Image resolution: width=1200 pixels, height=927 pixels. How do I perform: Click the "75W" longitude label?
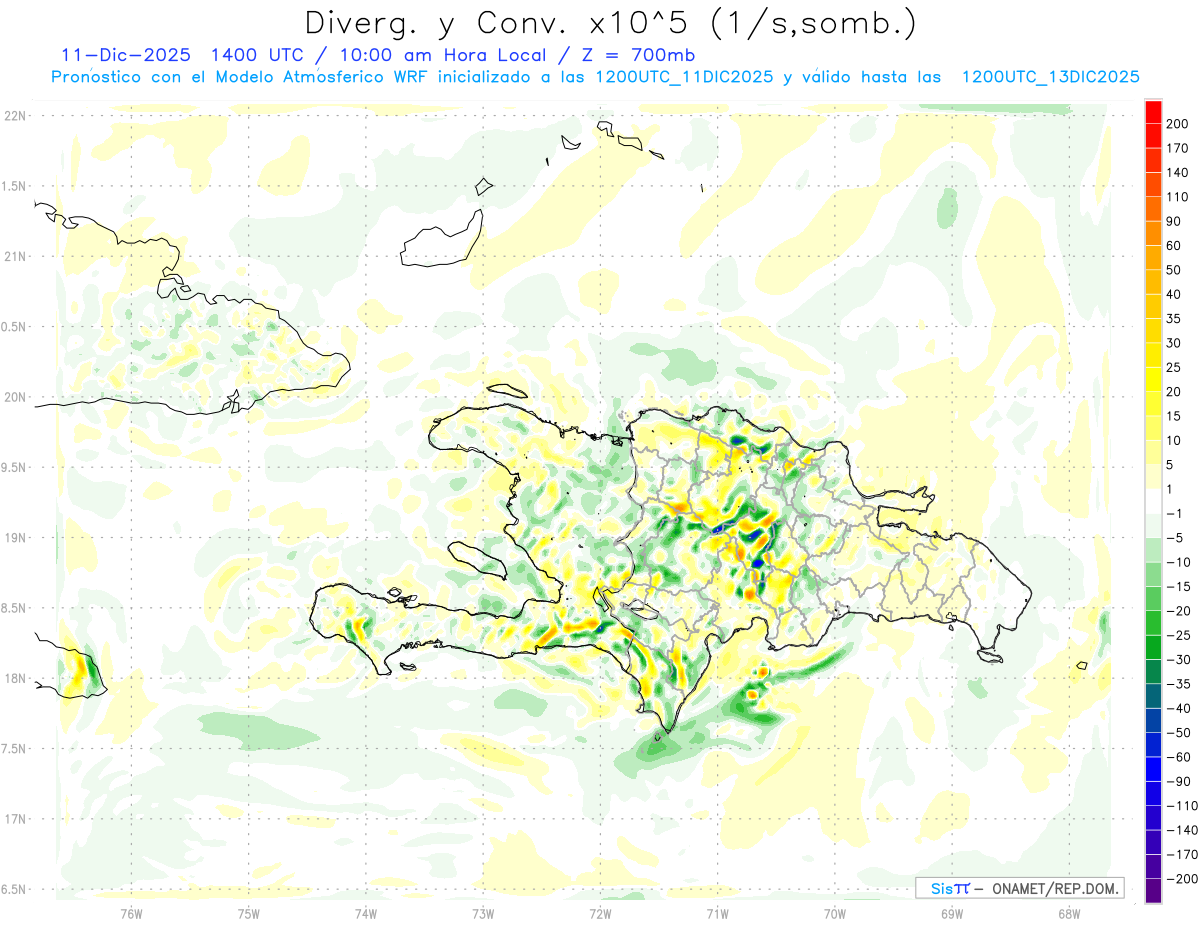pyautogui.click(x=249, y=914)
